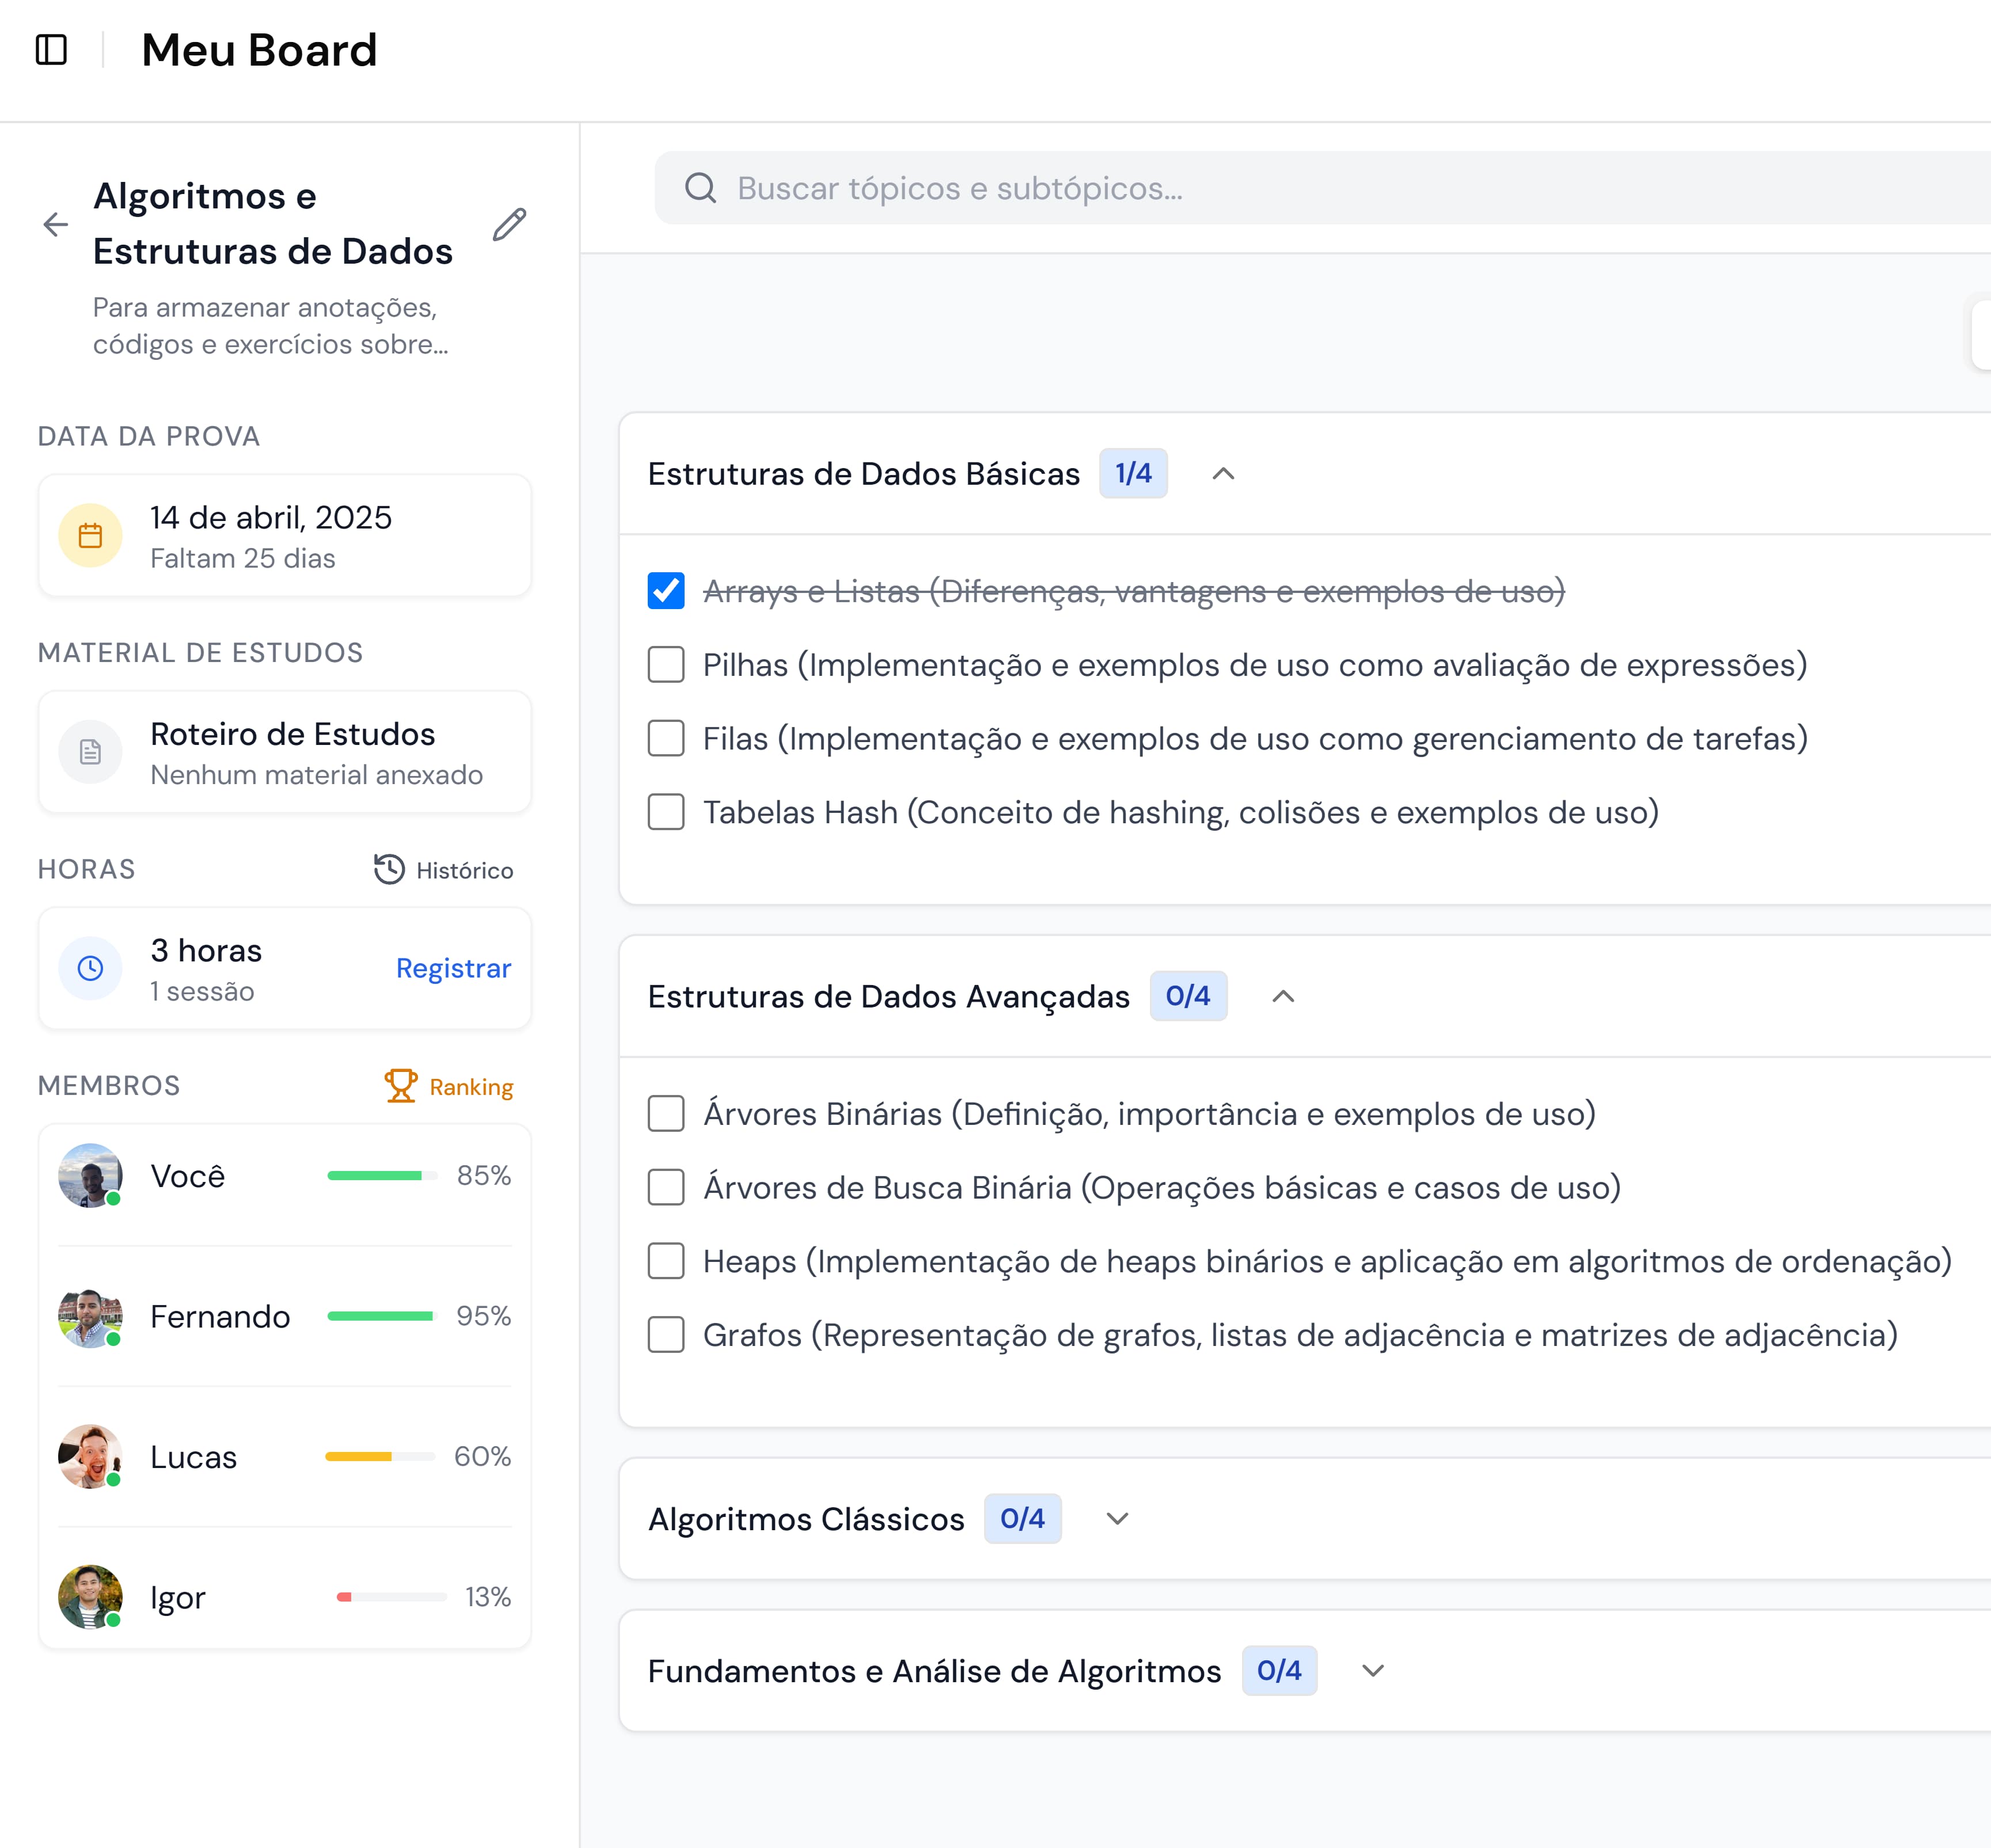Click the board description text
The height and width of the screenshot is (1848, 1991).
click(270, 325)
